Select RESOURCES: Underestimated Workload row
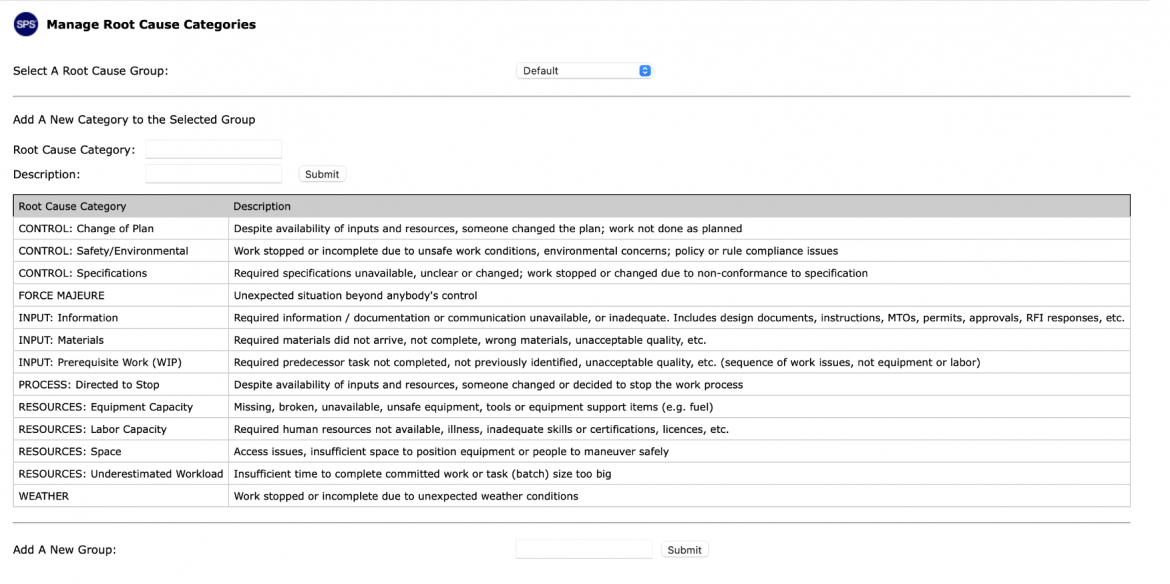Image resolution: width=1170 pixels, height=584 pixels. click(572, 474)
